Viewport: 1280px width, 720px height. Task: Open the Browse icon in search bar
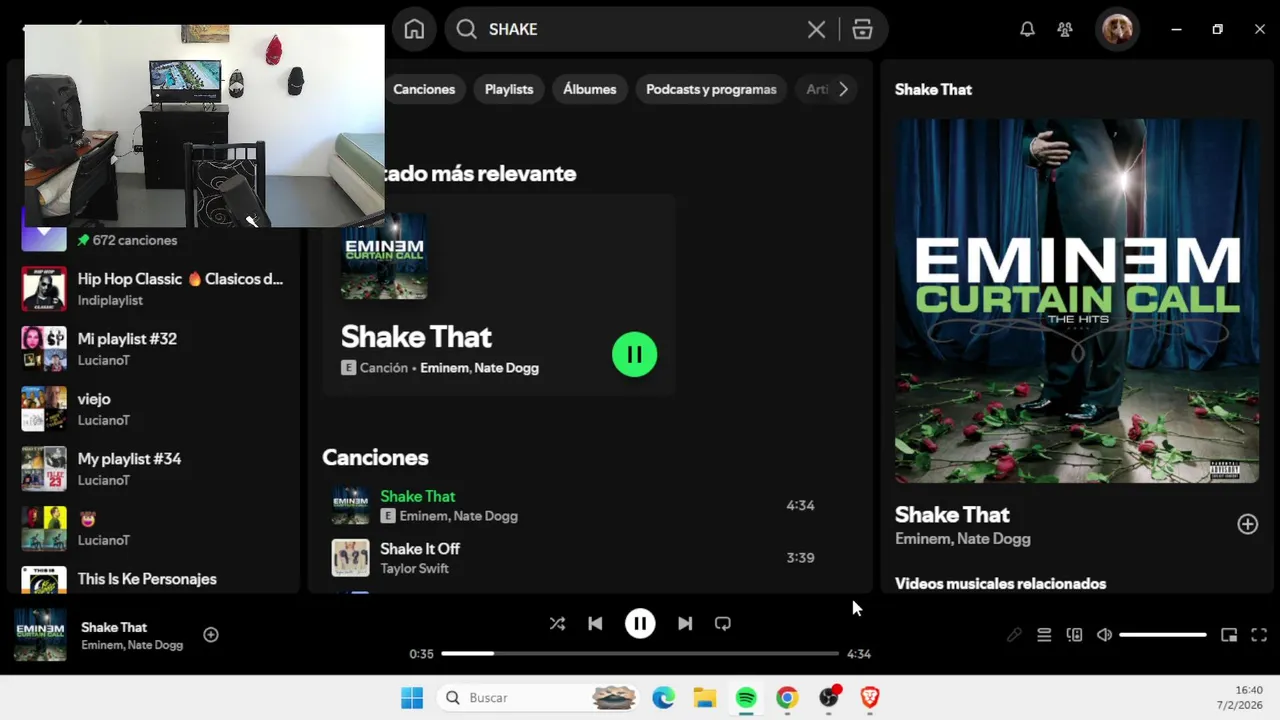862,29
